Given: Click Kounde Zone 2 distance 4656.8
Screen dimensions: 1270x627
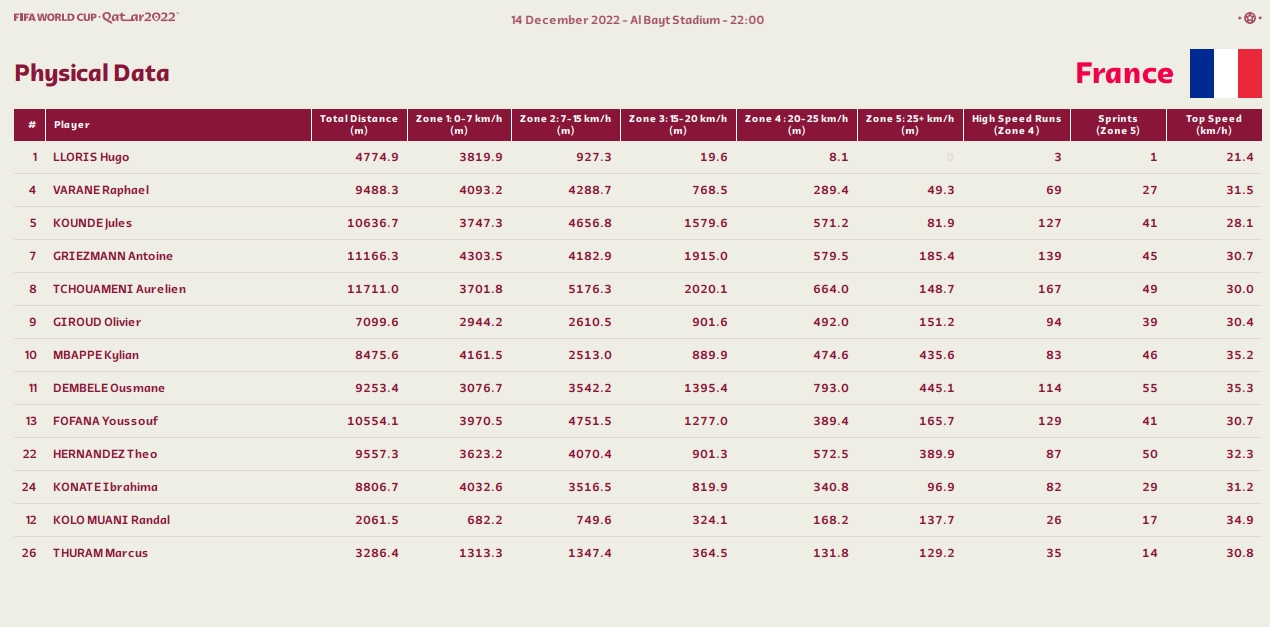Looking at the screenshot, I should click(590, 223).
